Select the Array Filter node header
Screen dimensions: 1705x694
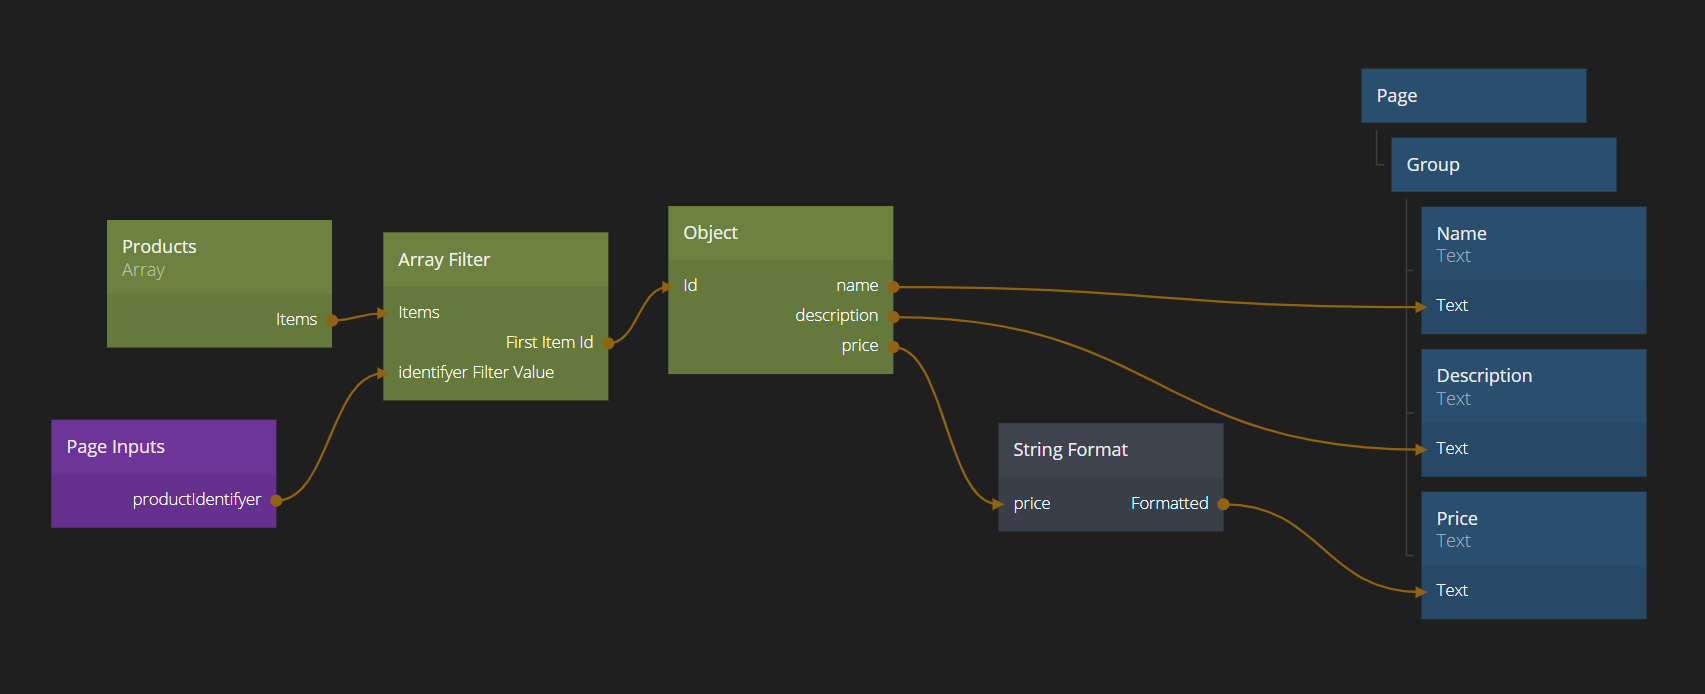(x=495, y=260)
